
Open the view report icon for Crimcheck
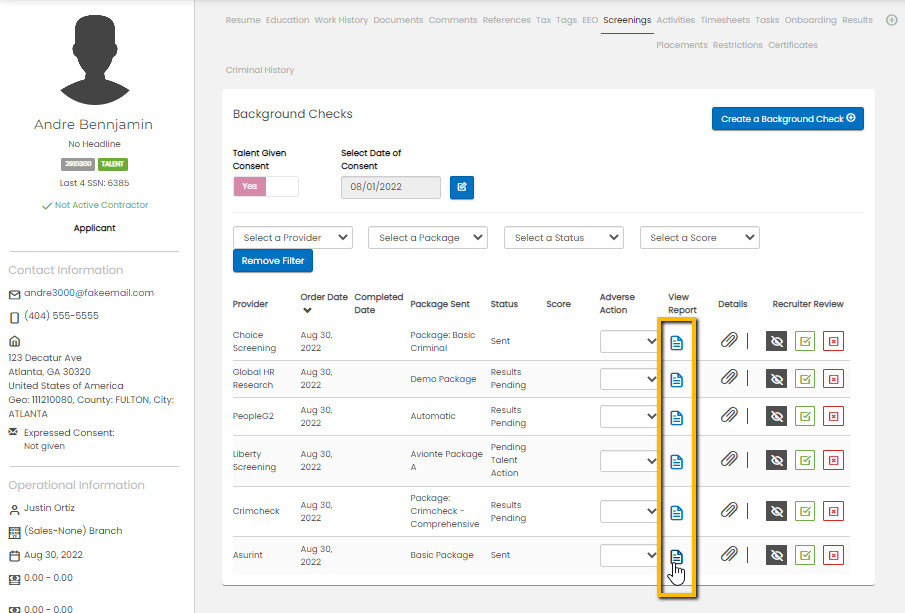[676, 513]
